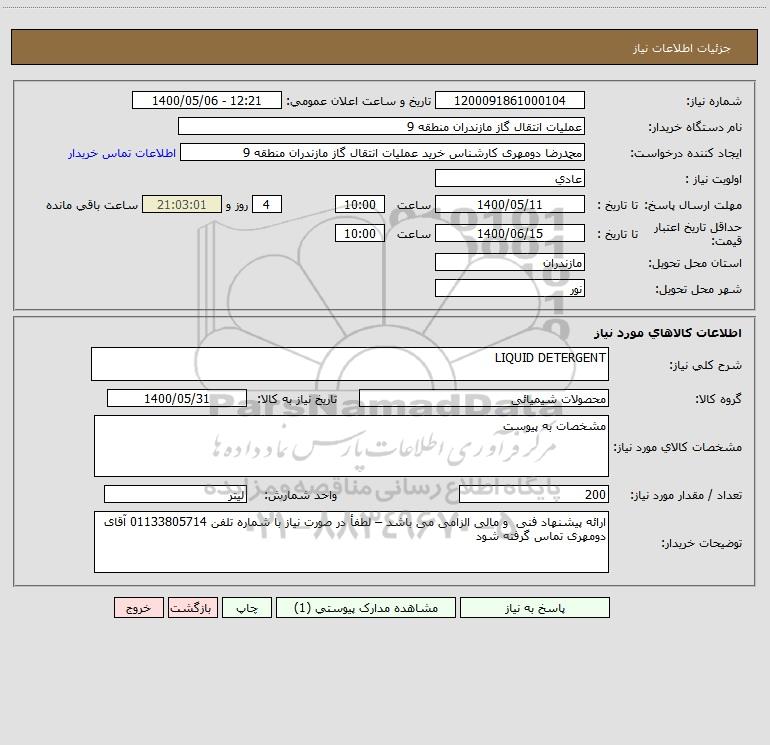Click delivery province field مازندران

pos(510,262)
